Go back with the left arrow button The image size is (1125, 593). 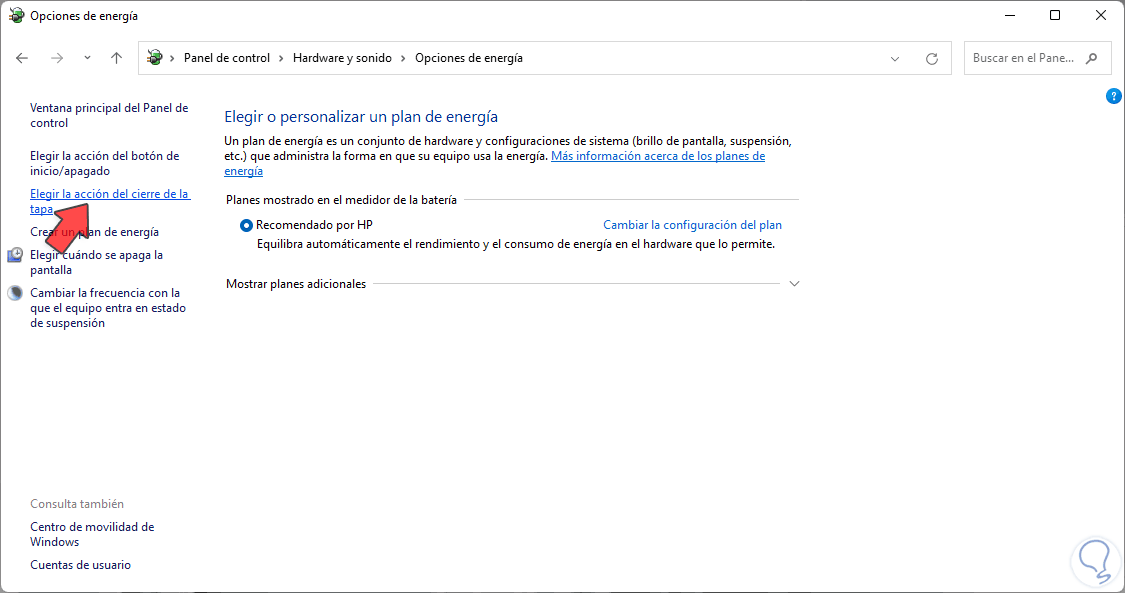pyautogui.click(x=22, y=58)
